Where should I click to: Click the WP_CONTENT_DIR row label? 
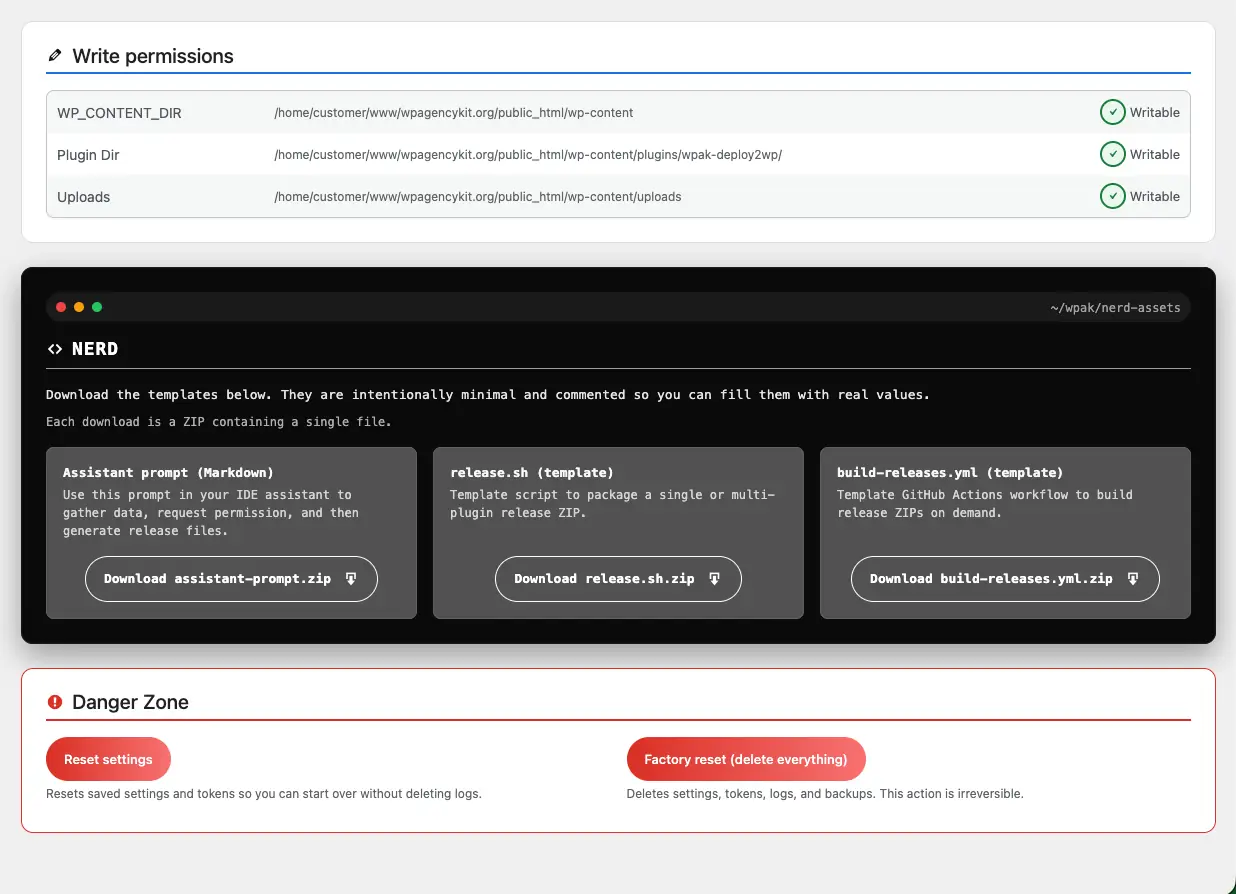point(119,113)
